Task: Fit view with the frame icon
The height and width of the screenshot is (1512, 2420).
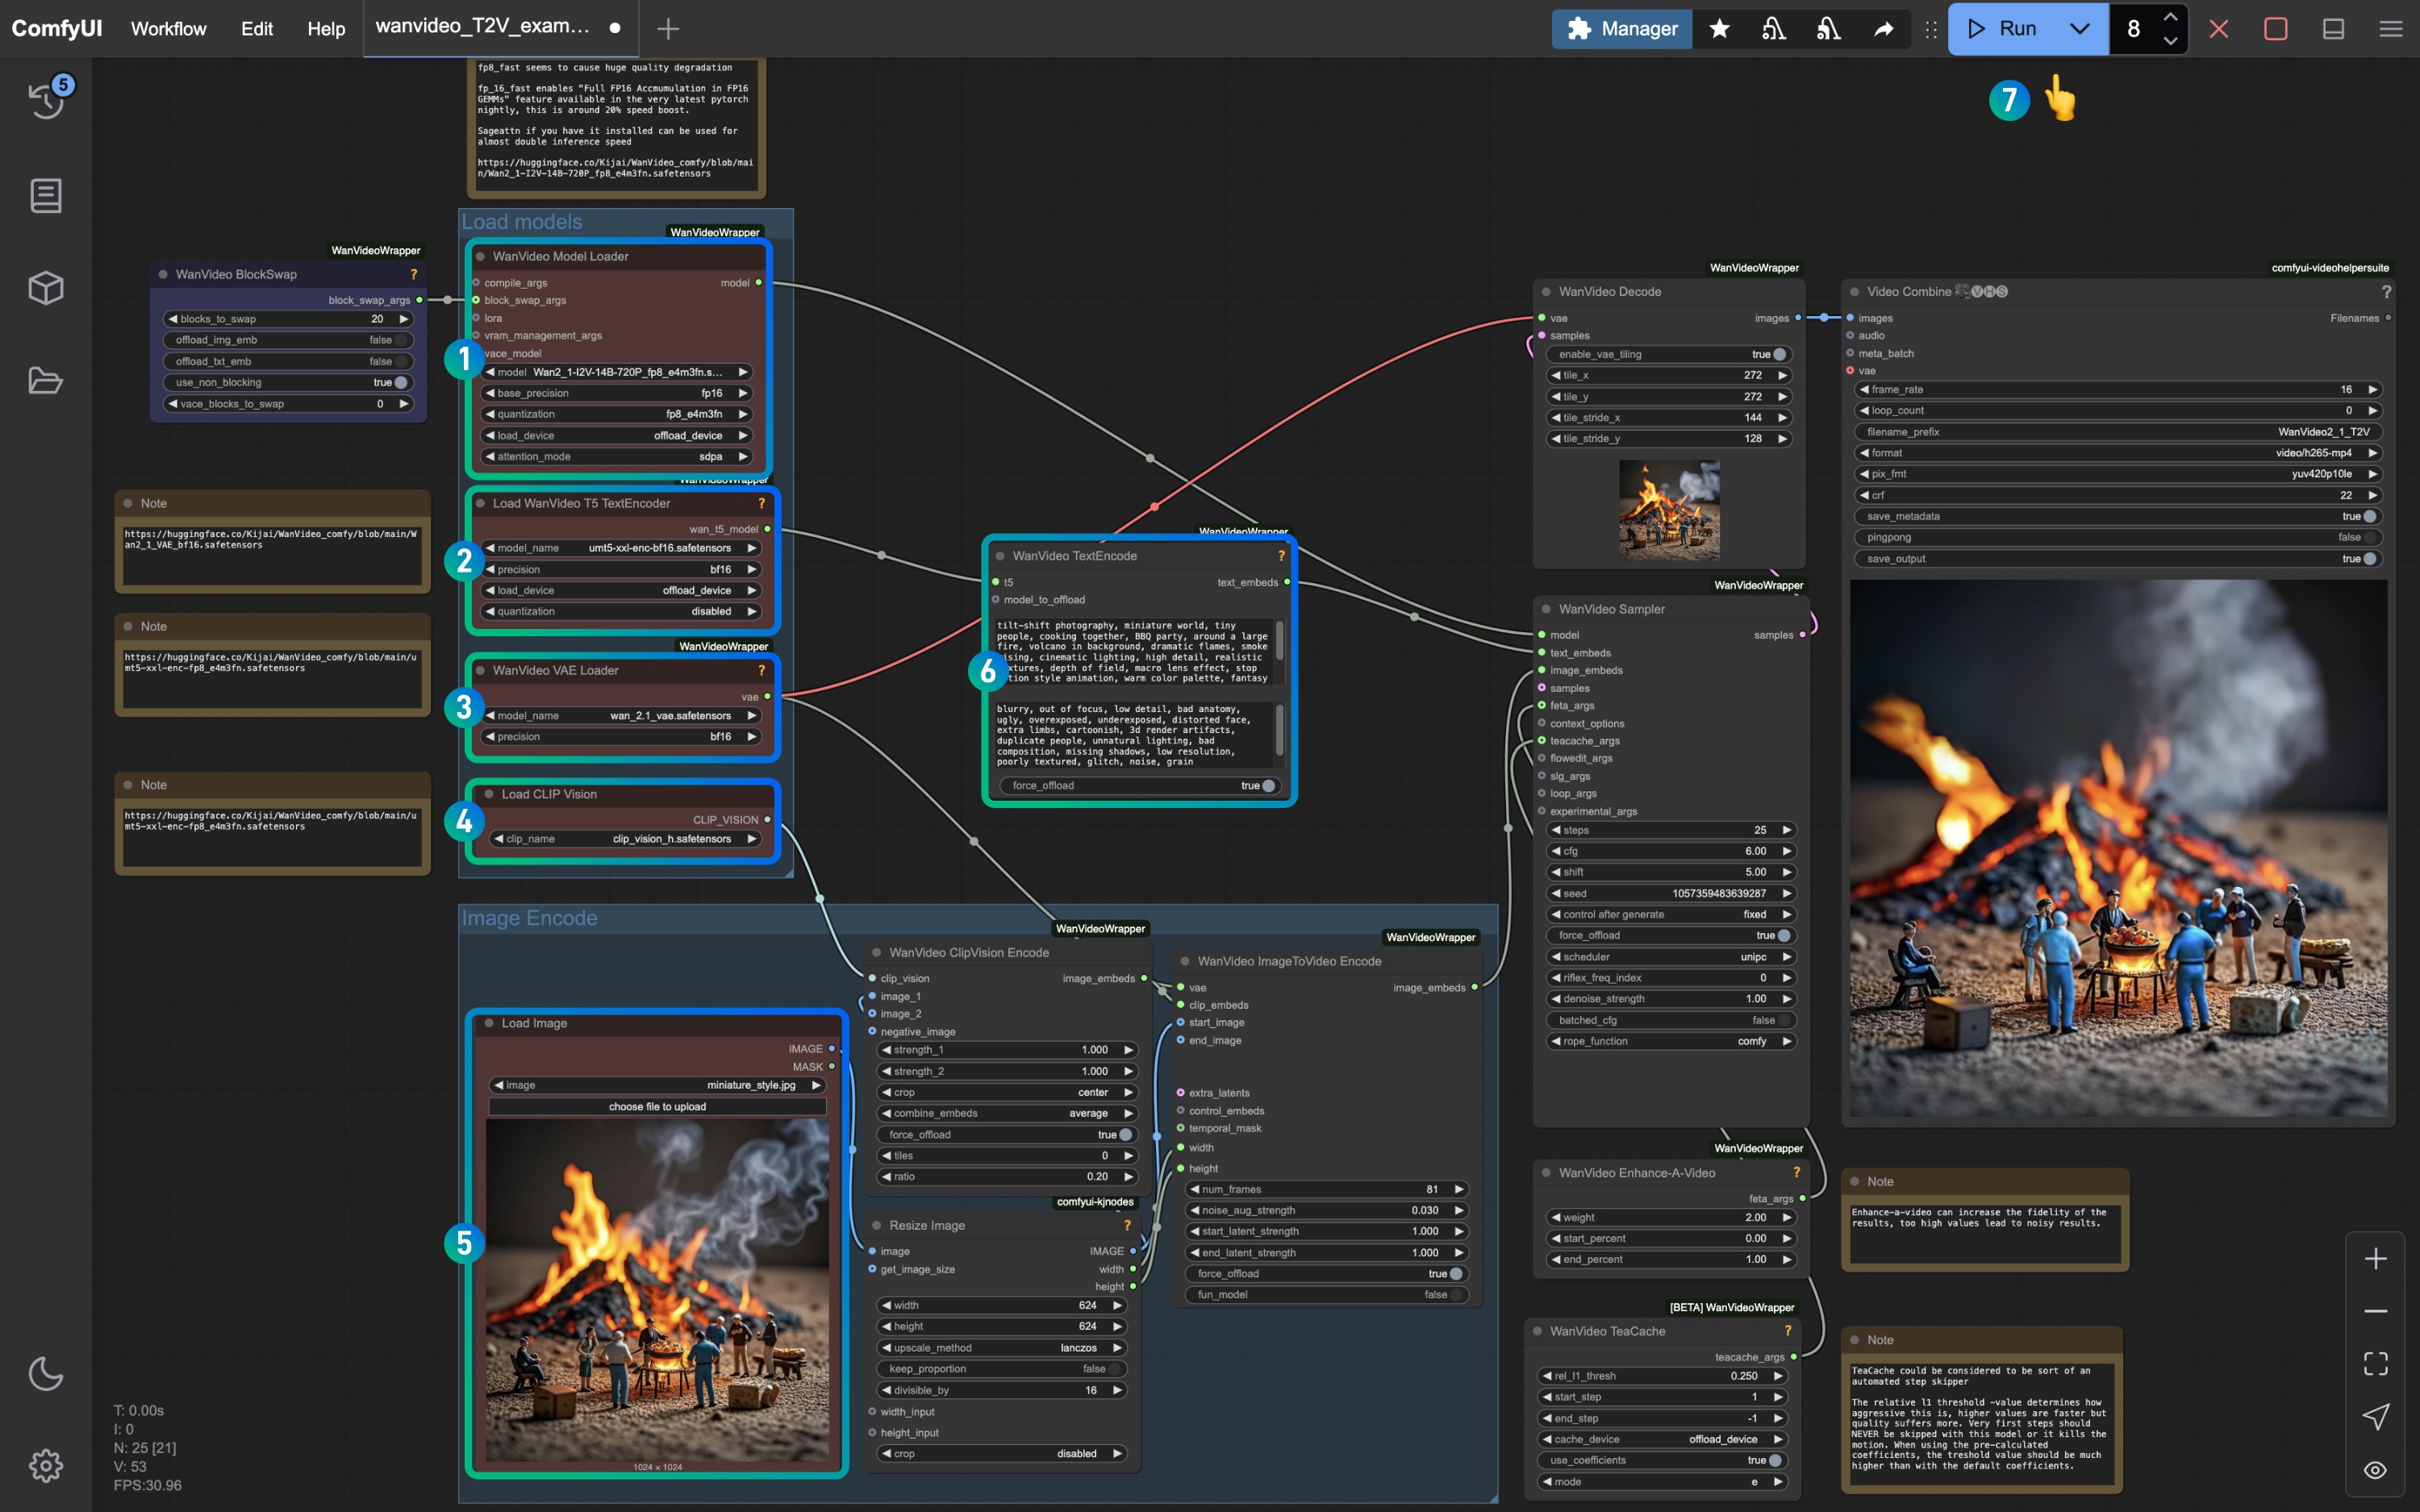Action: pos(2375,1364)
